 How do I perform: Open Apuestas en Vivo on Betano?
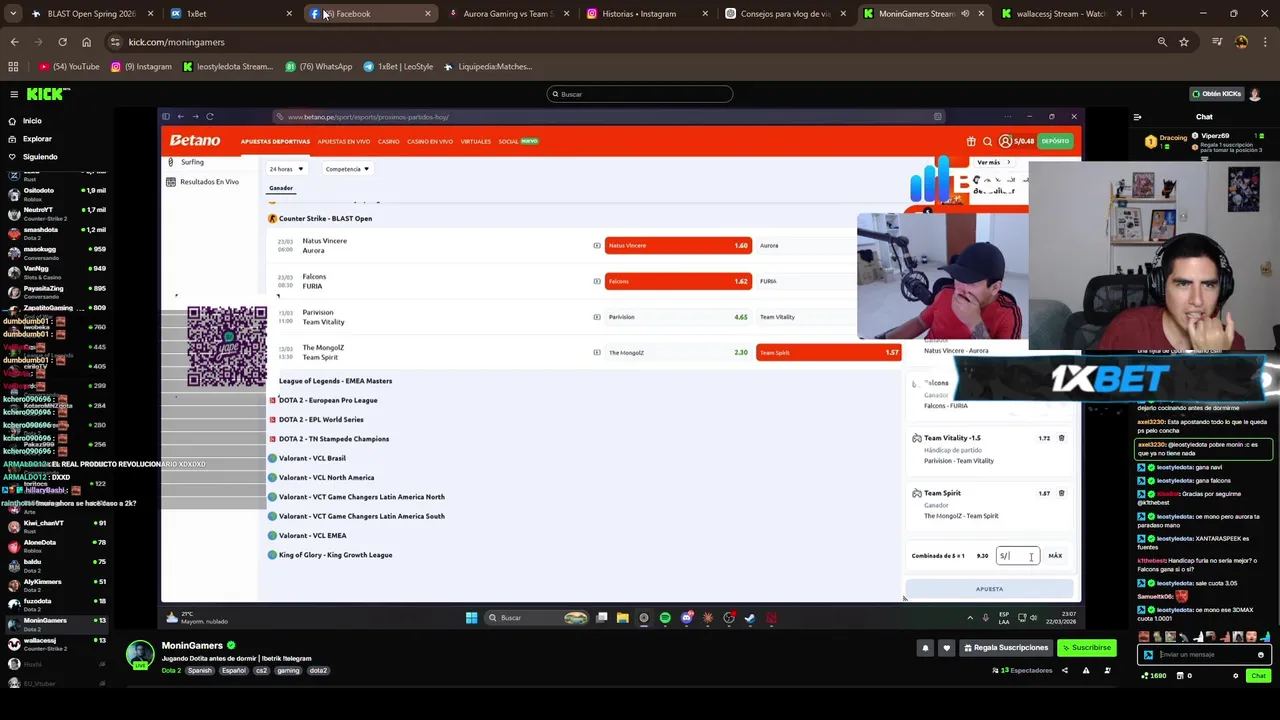point(344,142)
